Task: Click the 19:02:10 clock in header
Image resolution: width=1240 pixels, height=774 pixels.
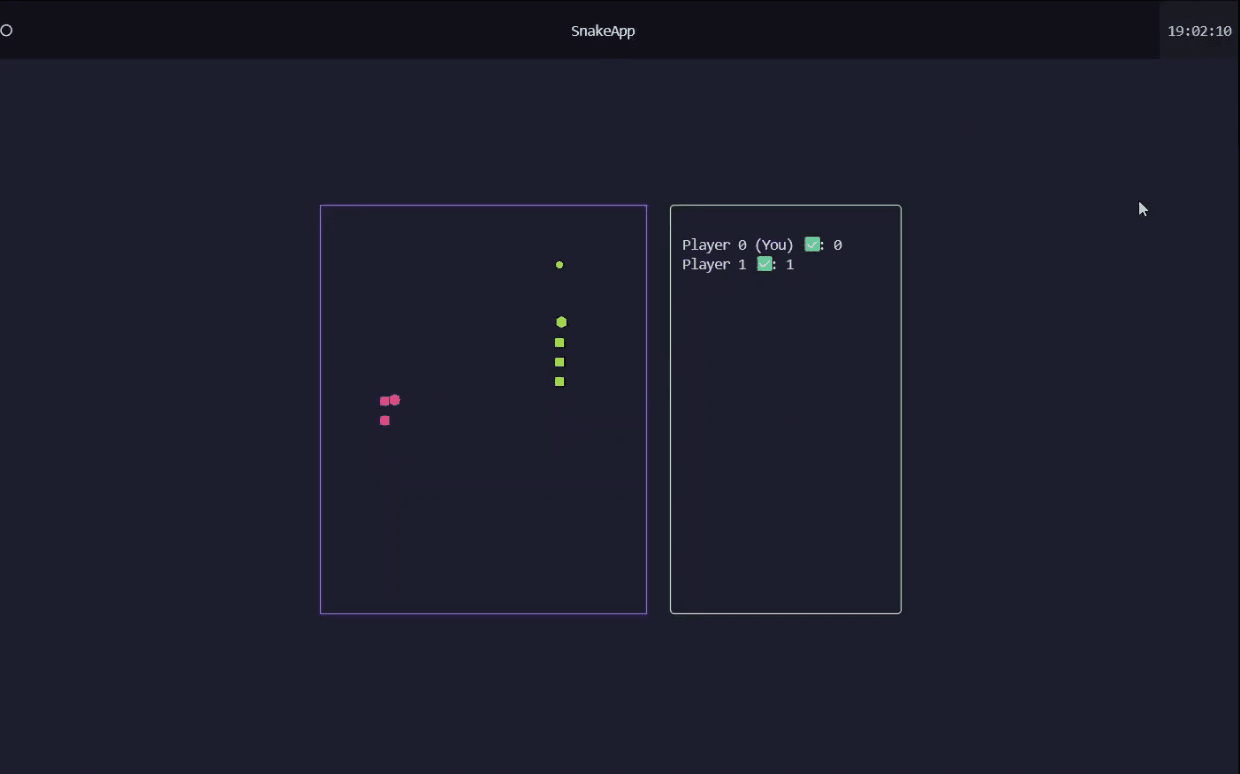Action: coord(1199,31)
